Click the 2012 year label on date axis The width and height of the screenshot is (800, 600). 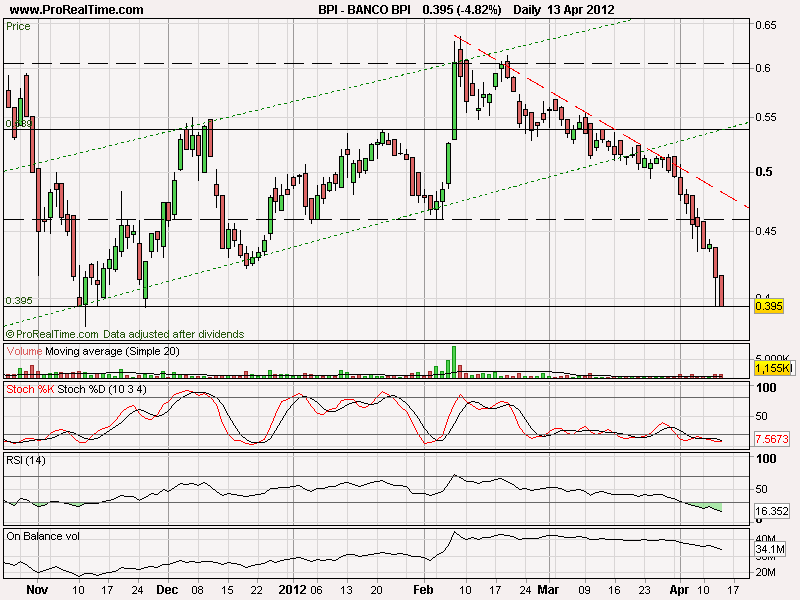[x=293, y=590]
